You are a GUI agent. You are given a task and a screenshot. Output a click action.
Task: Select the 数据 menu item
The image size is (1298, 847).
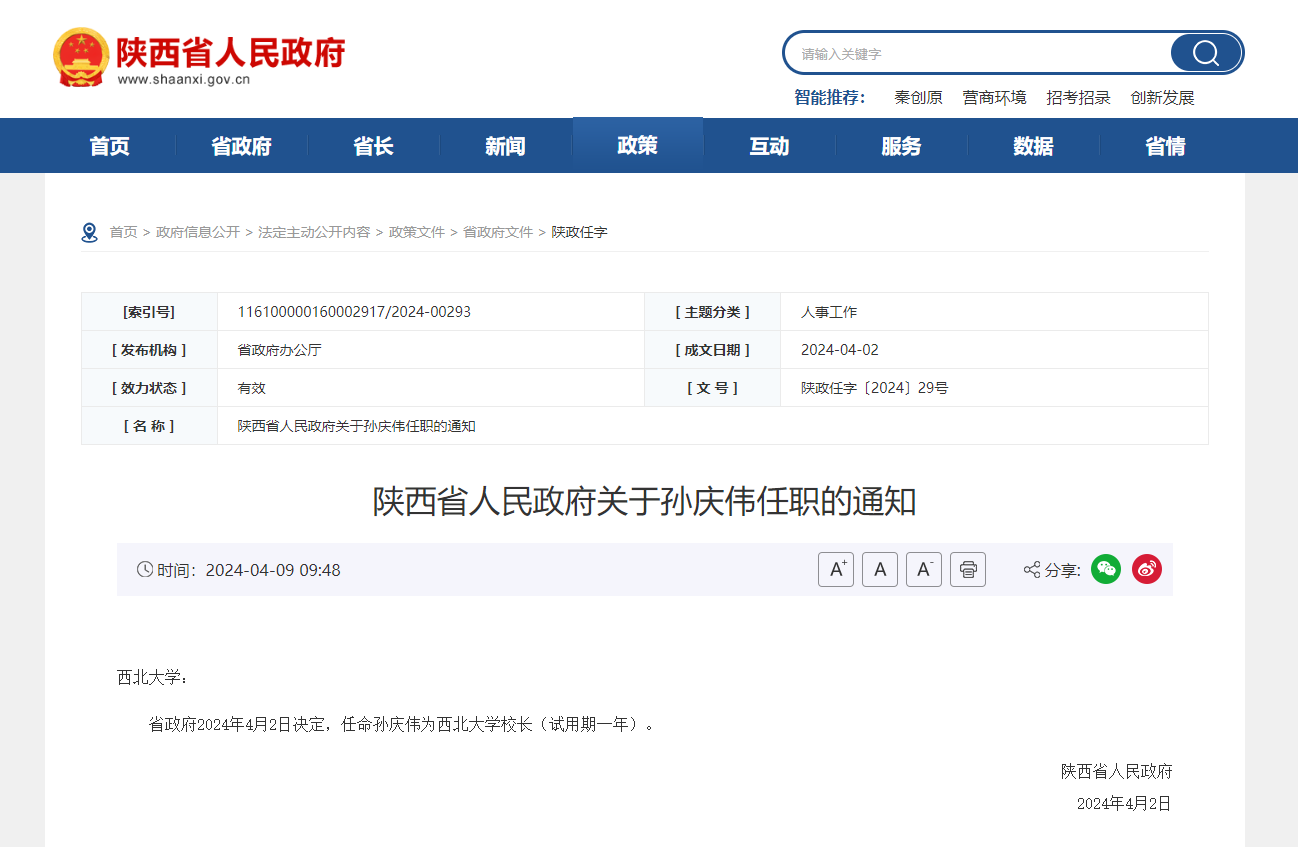(1033, 145)
